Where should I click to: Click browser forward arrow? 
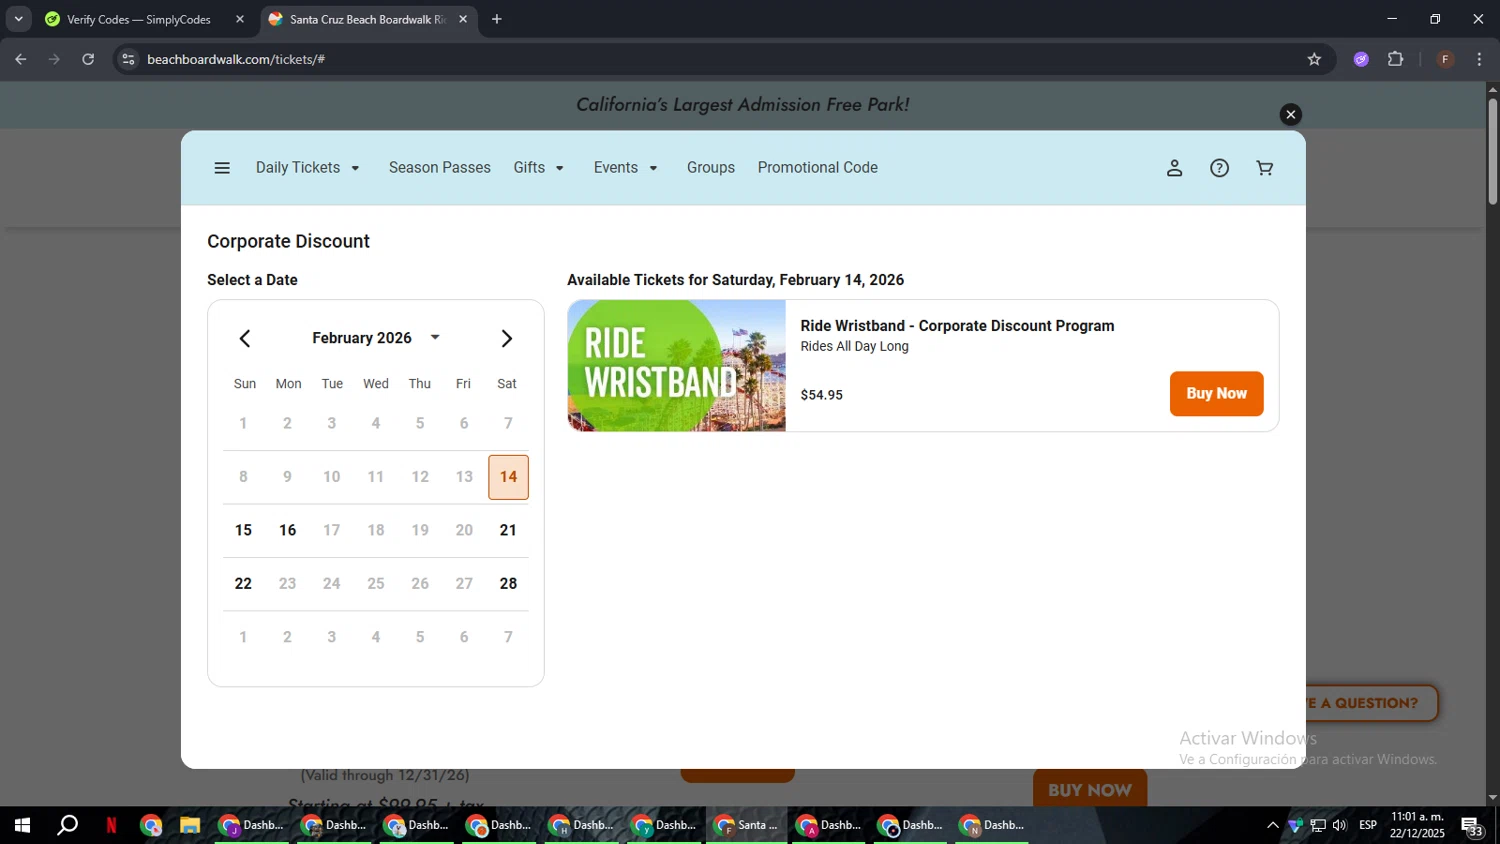(x=54, y=59)
